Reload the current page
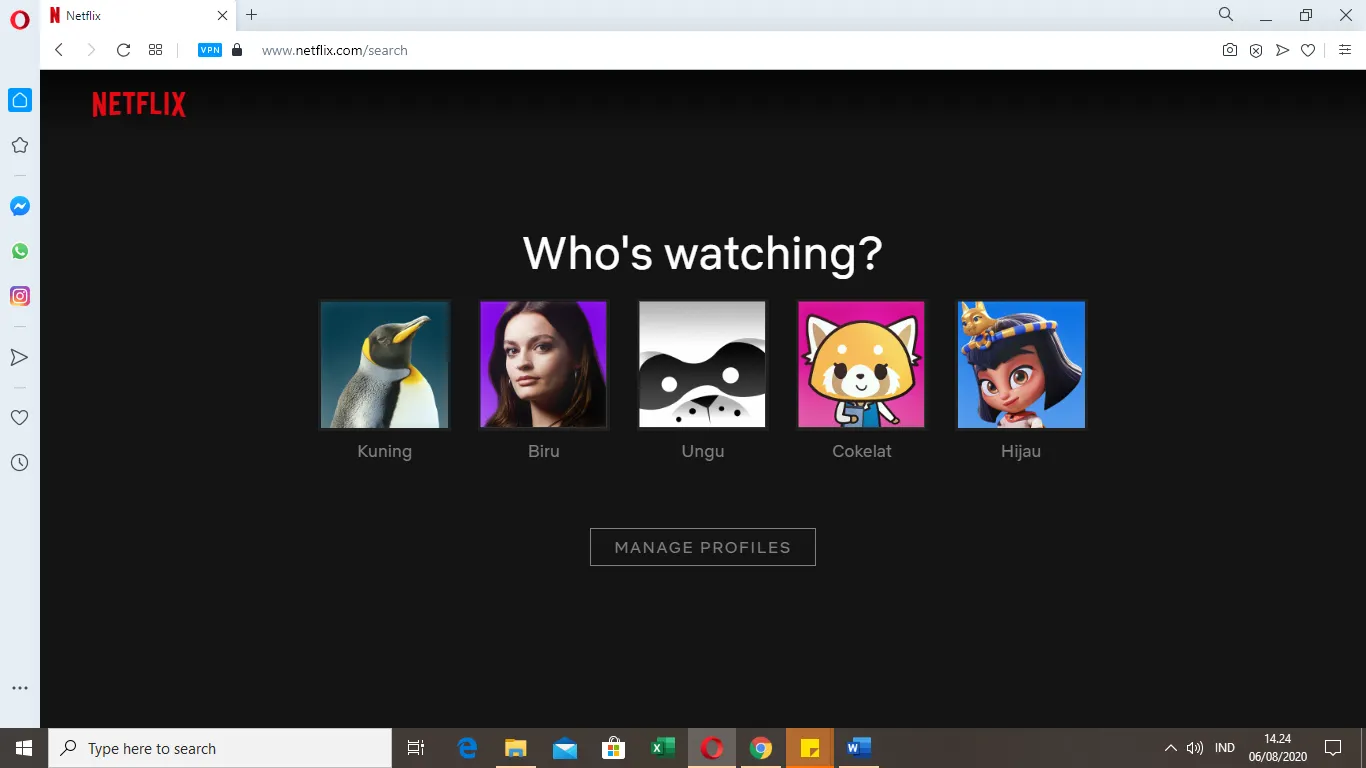Screen dimensions: 1366x768 click(123, 50)
